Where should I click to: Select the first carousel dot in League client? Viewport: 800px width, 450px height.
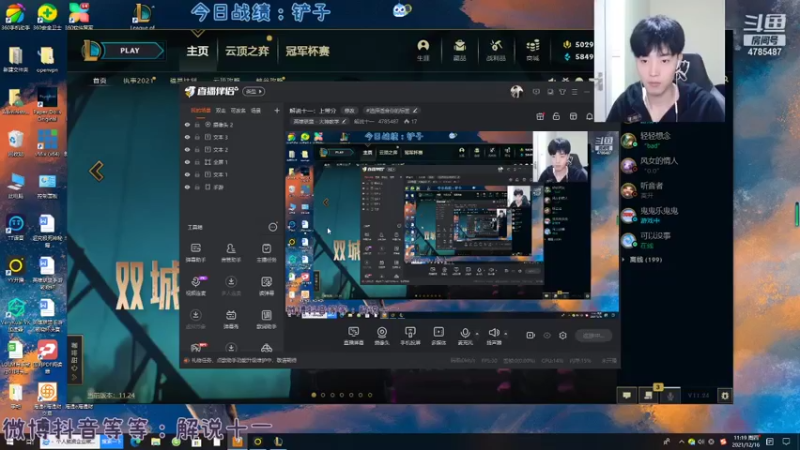click(314, 395)
